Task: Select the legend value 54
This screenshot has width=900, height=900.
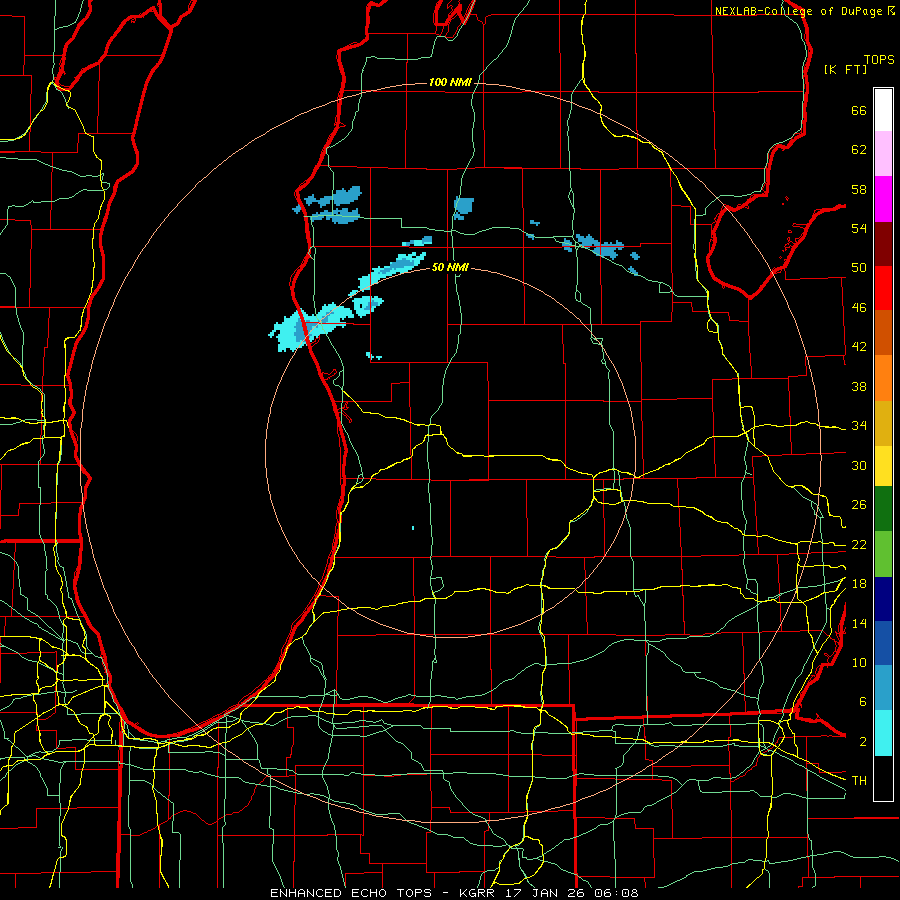Action: coord(859,229)
